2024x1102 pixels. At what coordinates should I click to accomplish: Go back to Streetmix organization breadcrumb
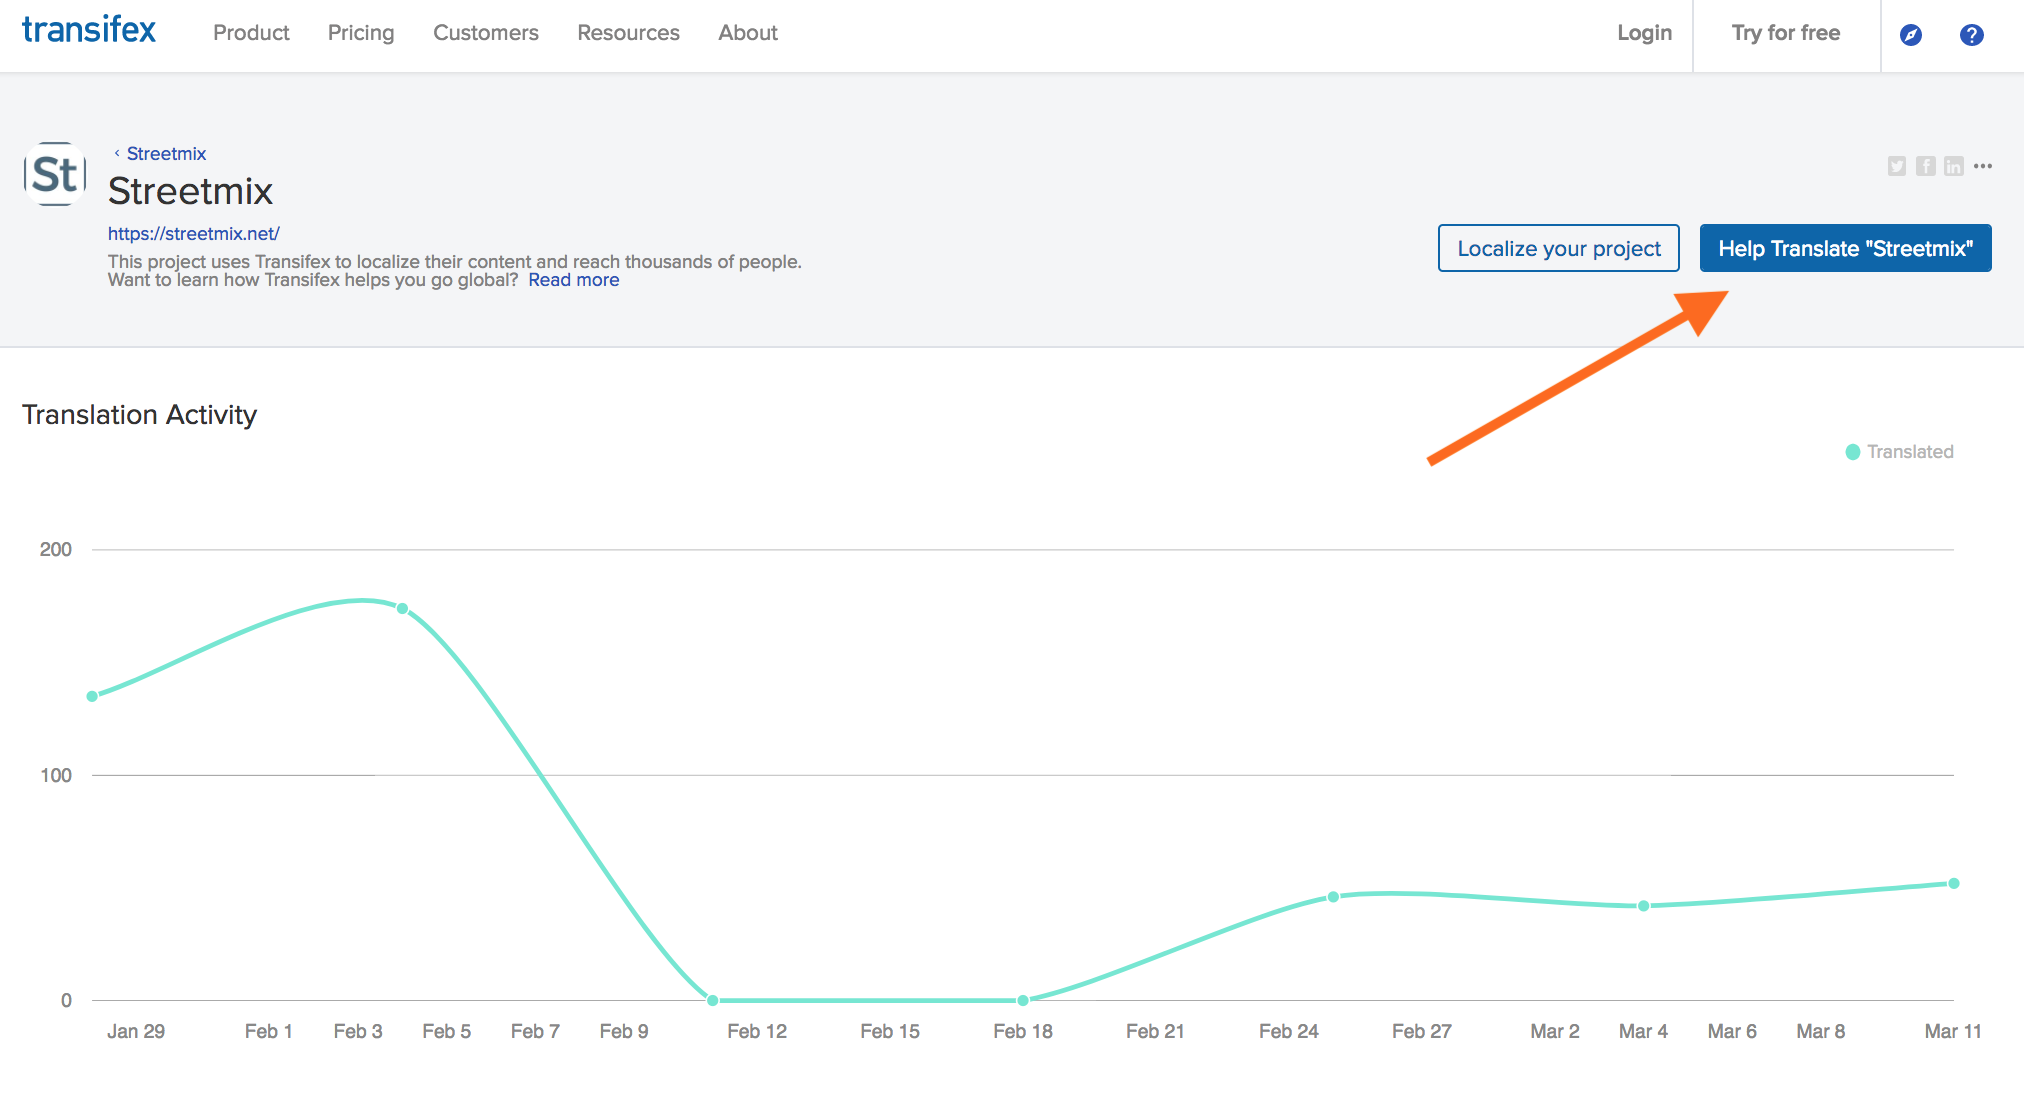pos(166,154)
